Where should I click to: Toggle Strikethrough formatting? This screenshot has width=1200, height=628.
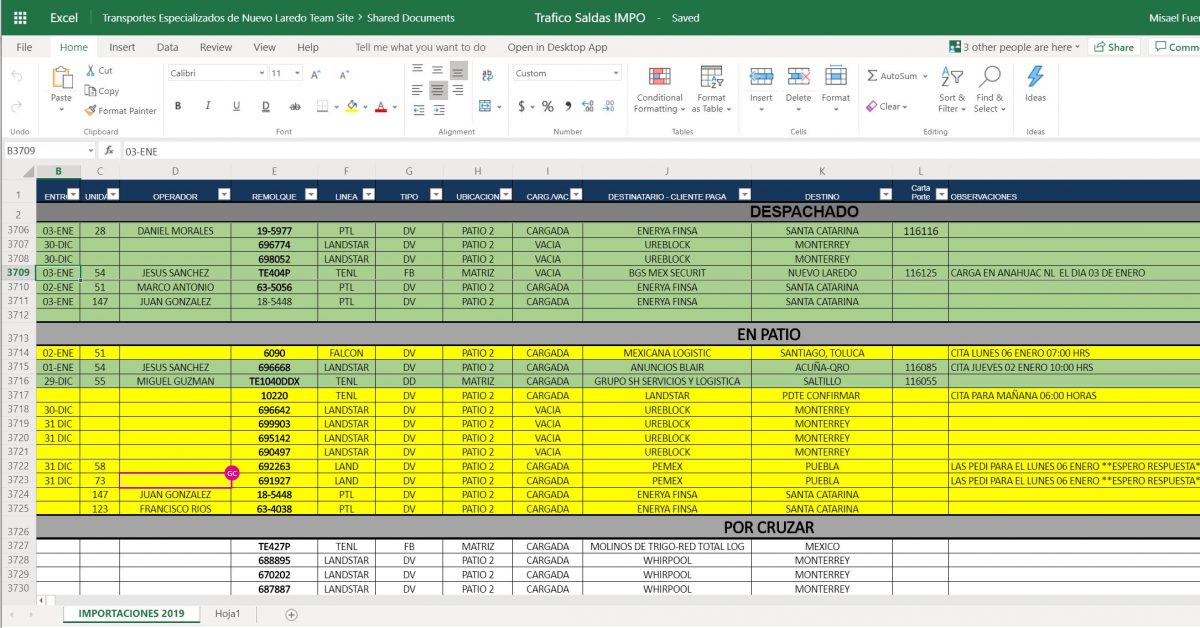[x=295, y=106]
